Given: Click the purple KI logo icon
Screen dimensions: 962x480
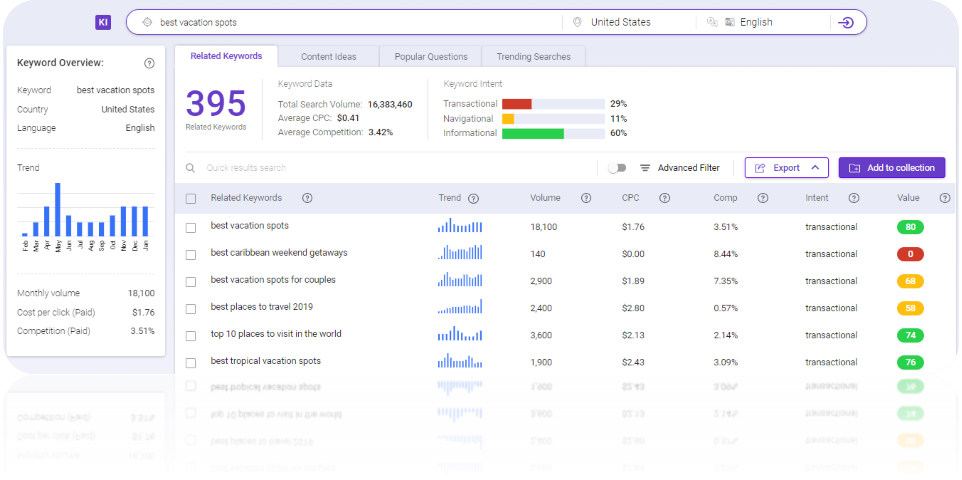Looking at the screenshot, I should [103, 23].
